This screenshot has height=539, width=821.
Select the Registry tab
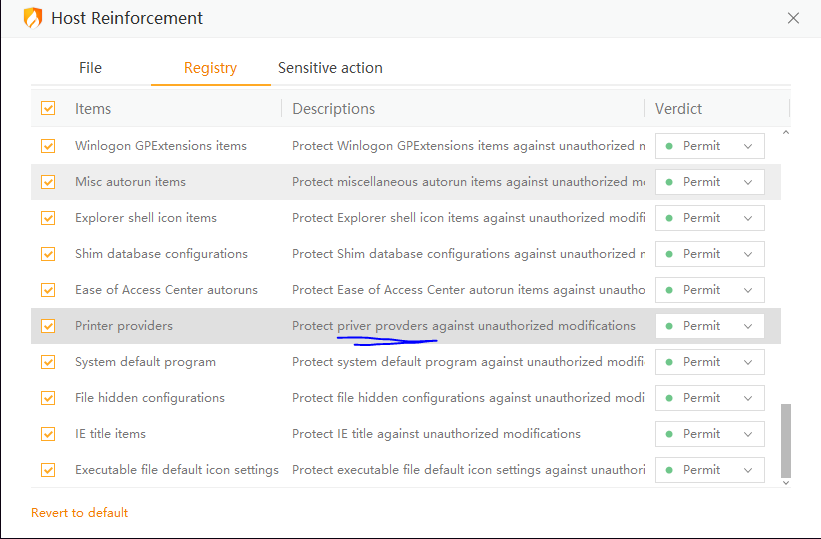210,68
